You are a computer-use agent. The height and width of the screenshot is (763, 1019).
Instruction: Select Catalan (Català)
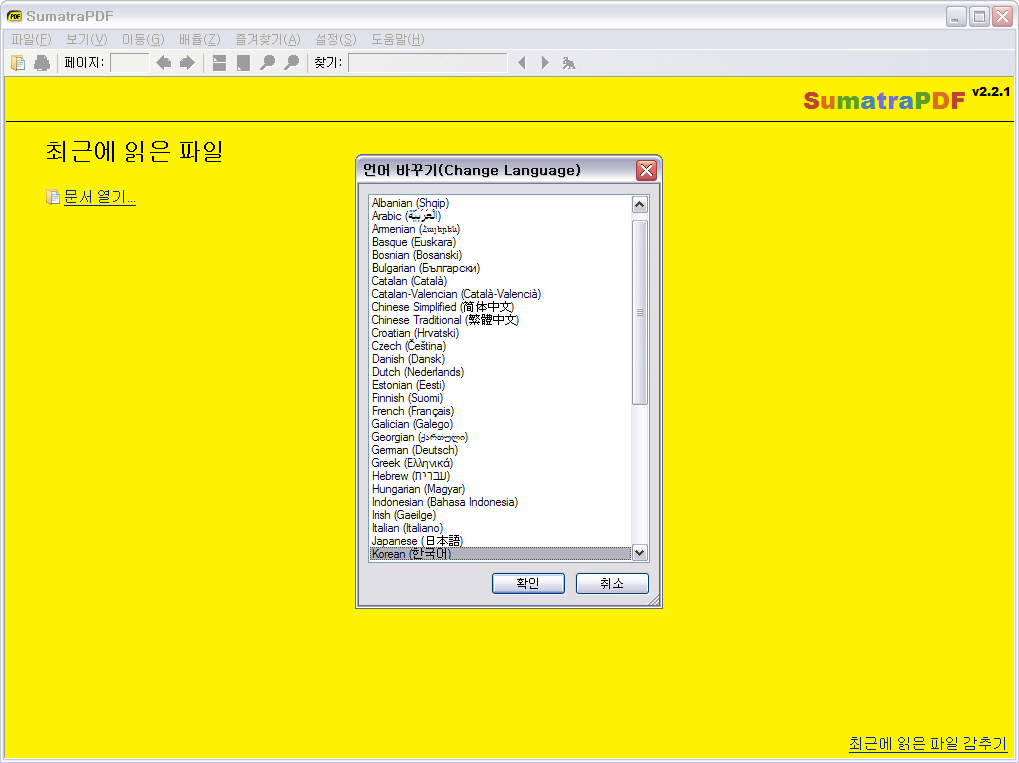(500, 281)
